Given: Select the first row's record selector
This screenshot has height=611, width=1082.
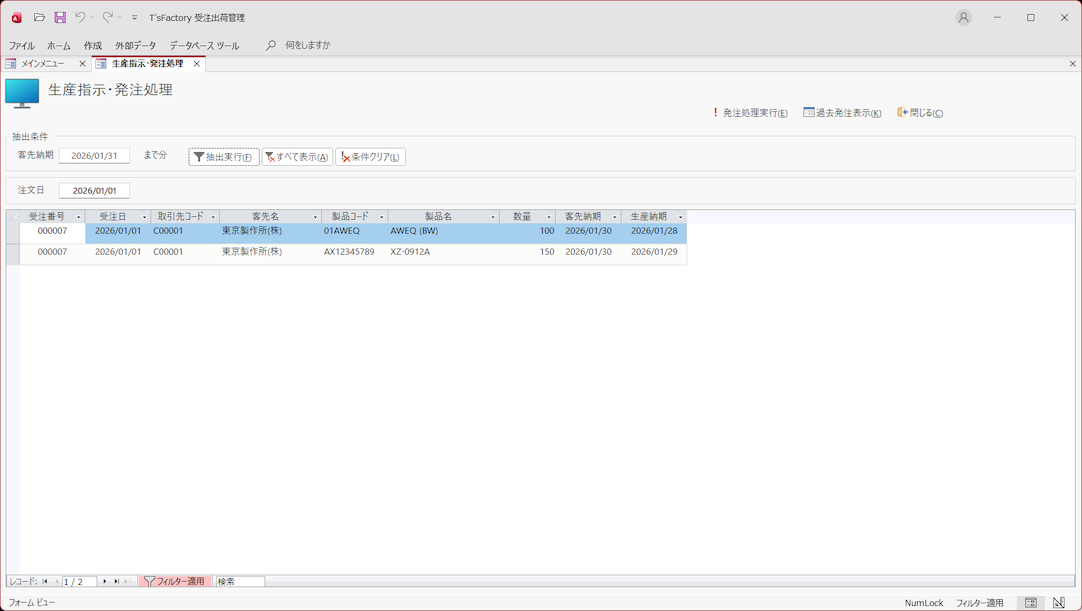Looking at the screenshot, I should click(x=13, y=232).
